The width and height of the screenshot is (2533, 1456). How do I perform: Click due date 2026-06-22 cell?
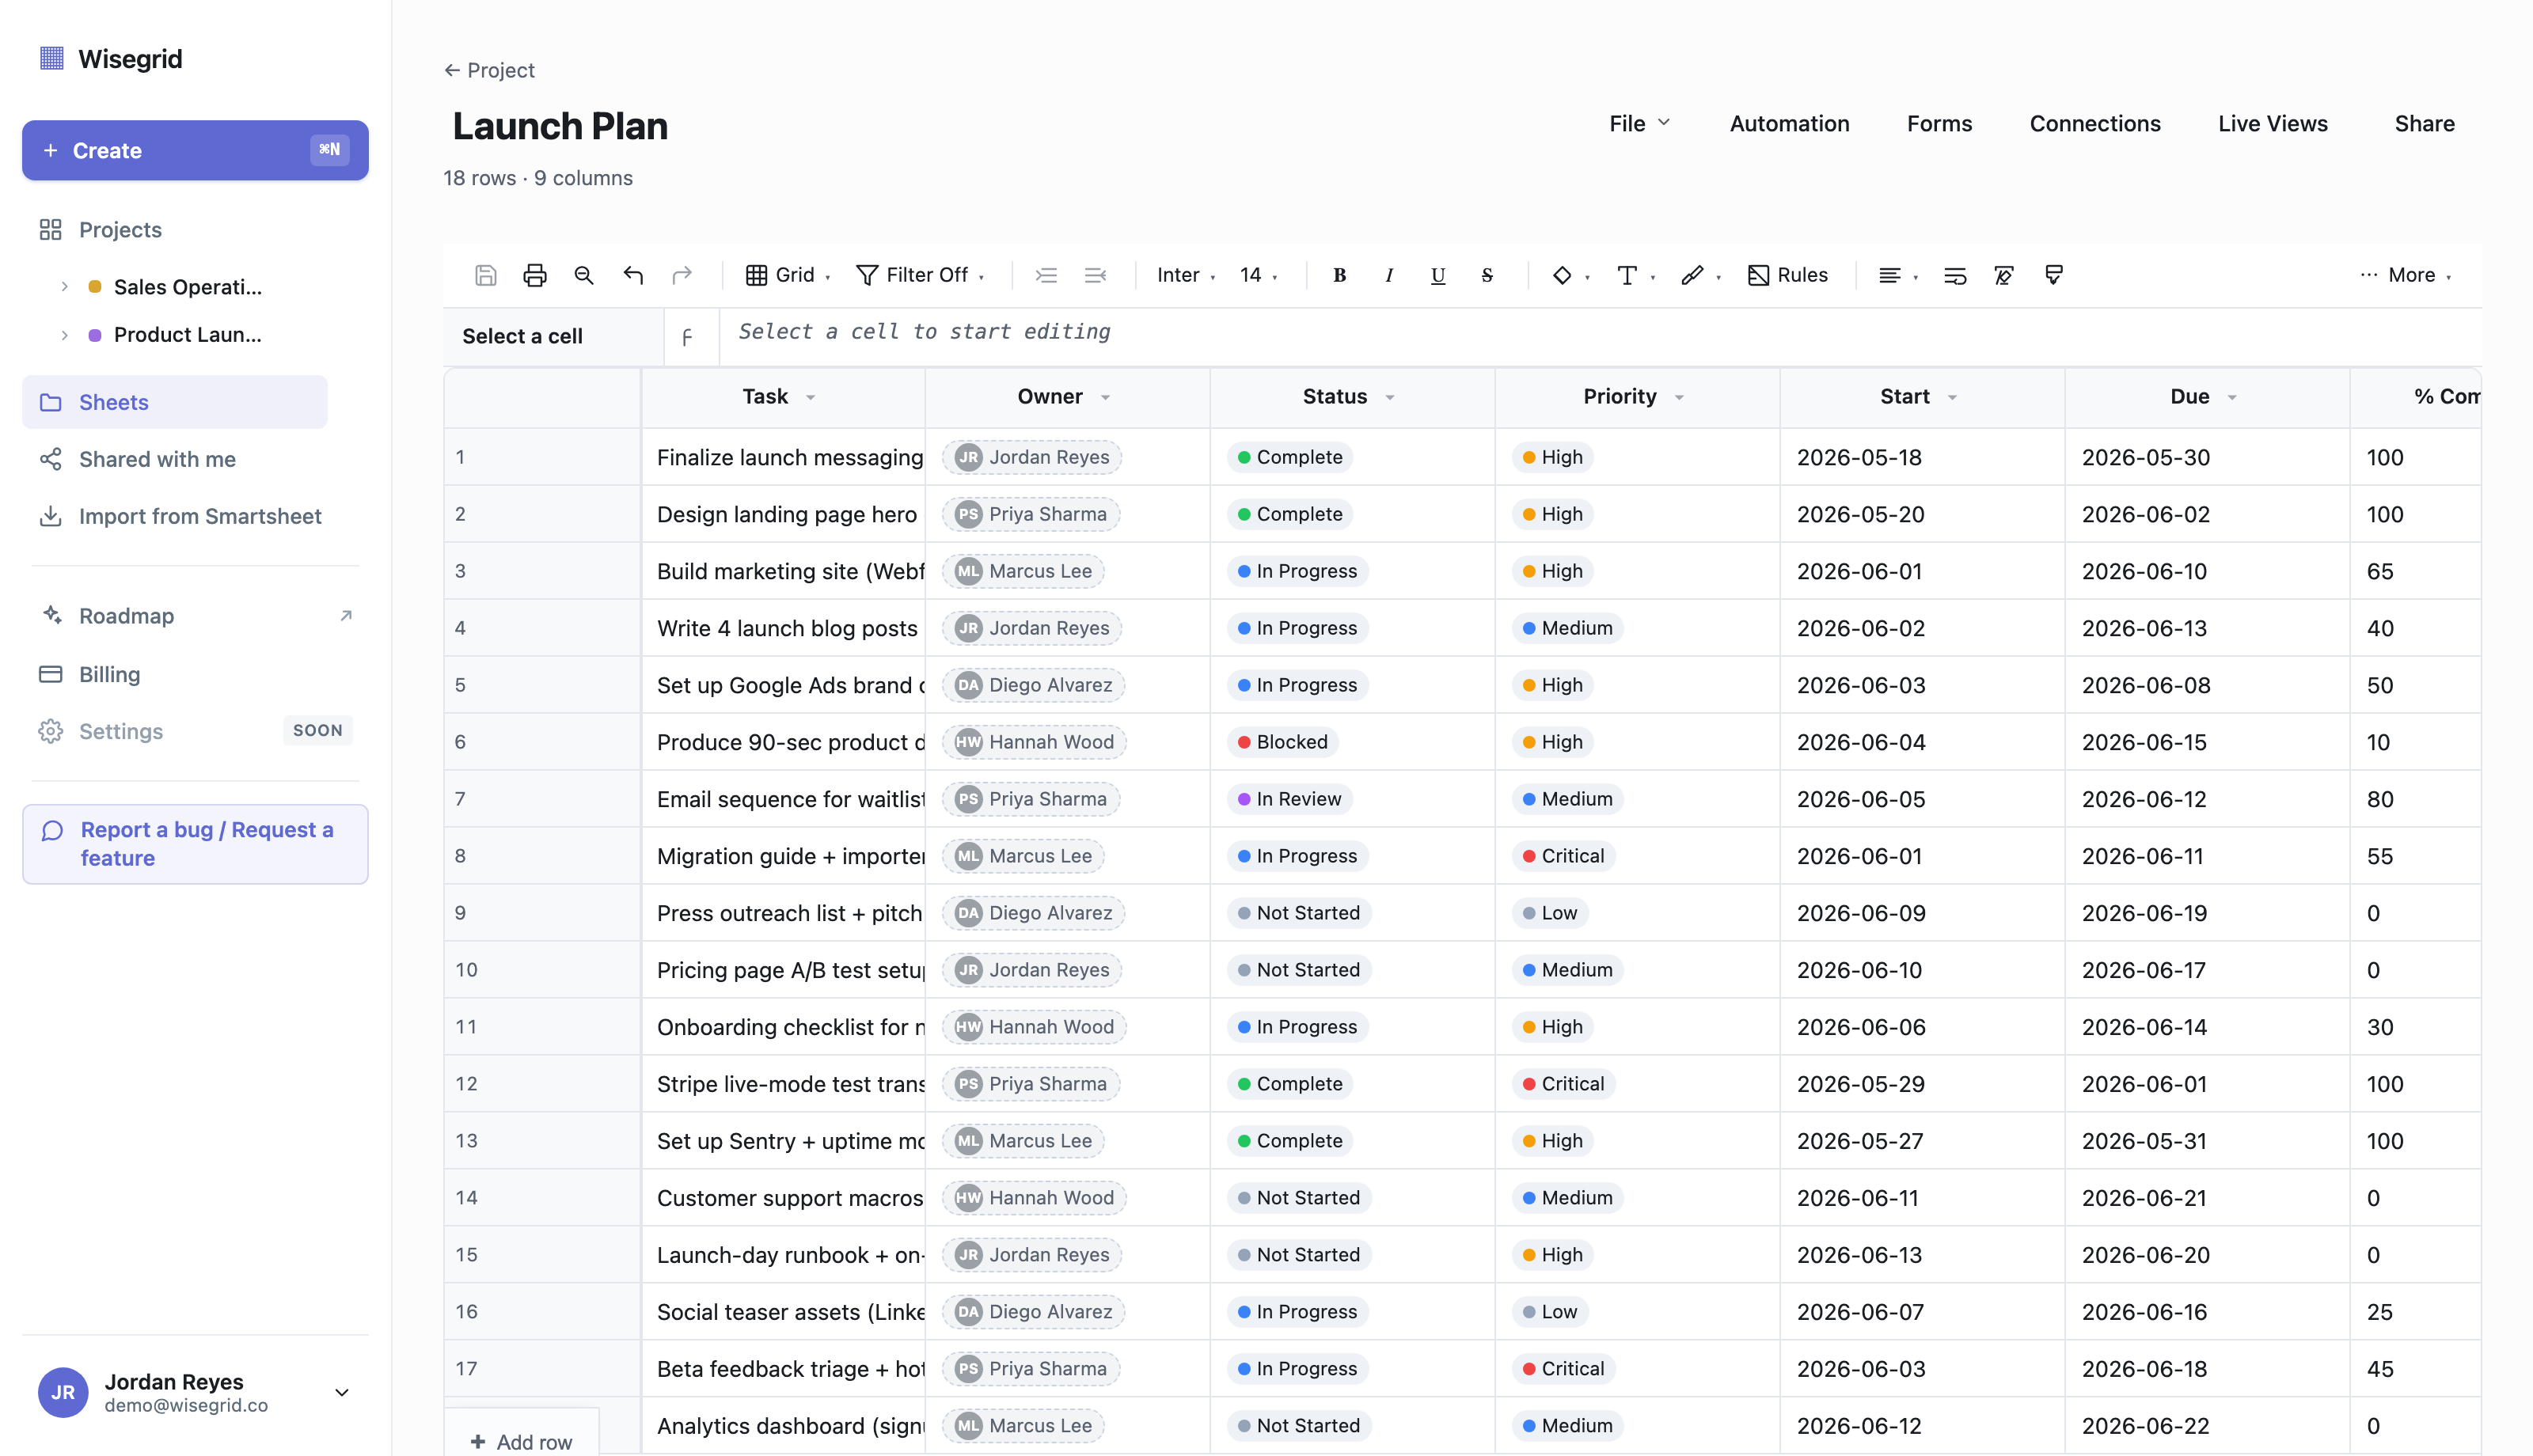coord(2206,1425)
